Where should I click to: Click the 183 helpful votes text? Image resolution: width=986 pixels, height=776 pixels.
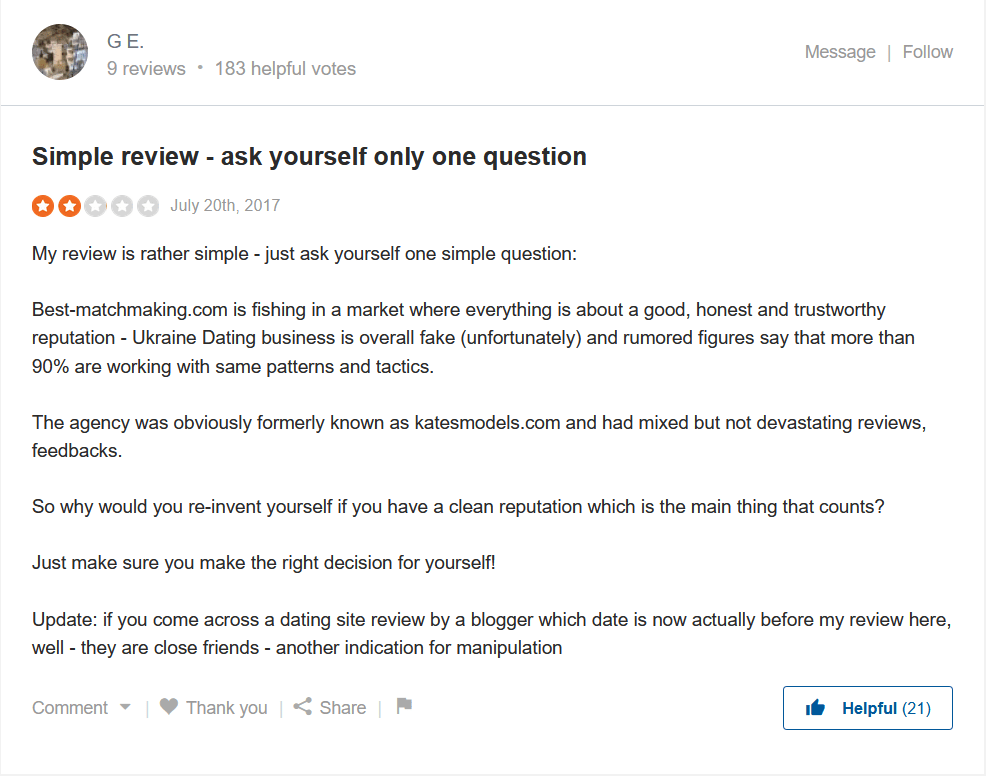coord(285,69)
